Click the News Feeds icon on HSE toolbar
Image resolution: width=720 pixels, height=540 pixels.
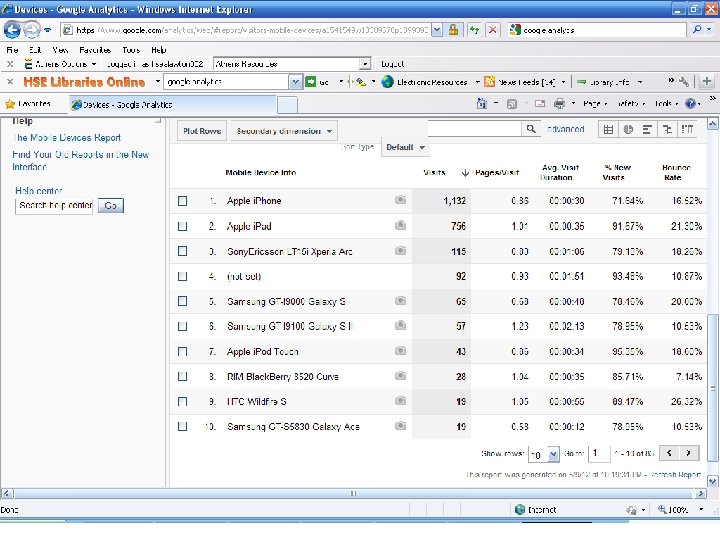click(489, 82)
